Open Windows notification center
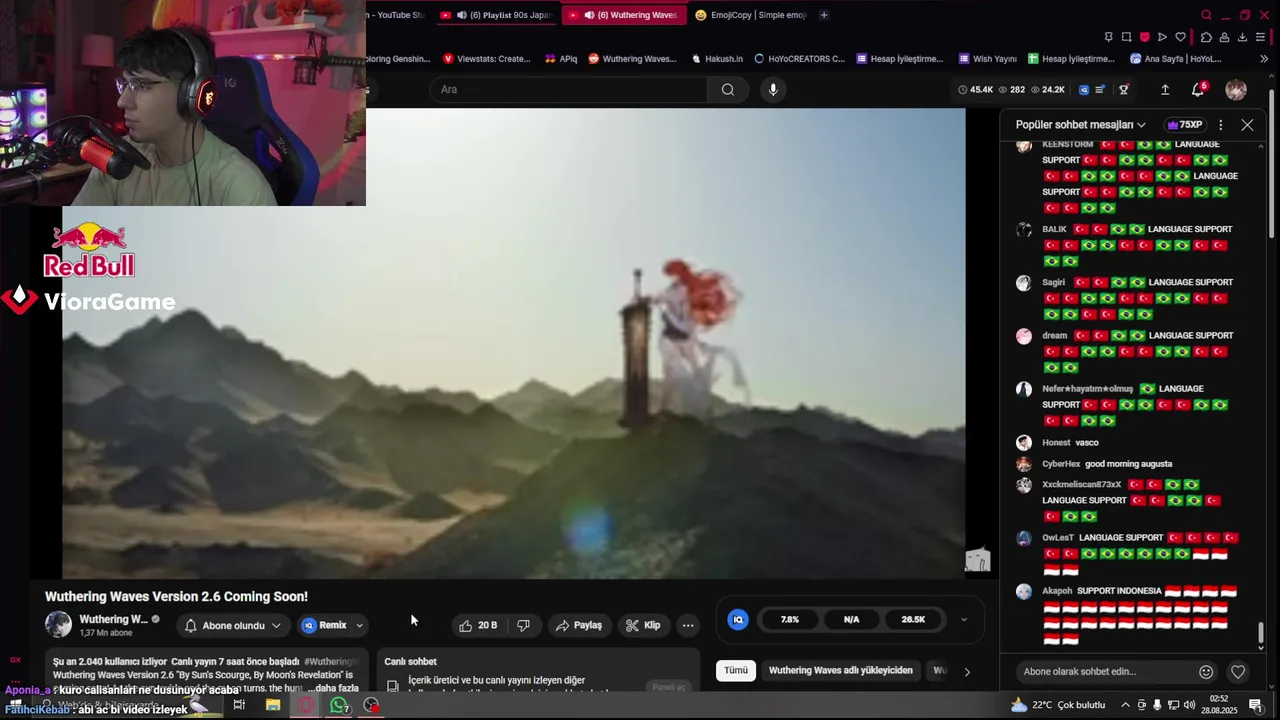1280x720 pixels. click(x=1256, y=705)
